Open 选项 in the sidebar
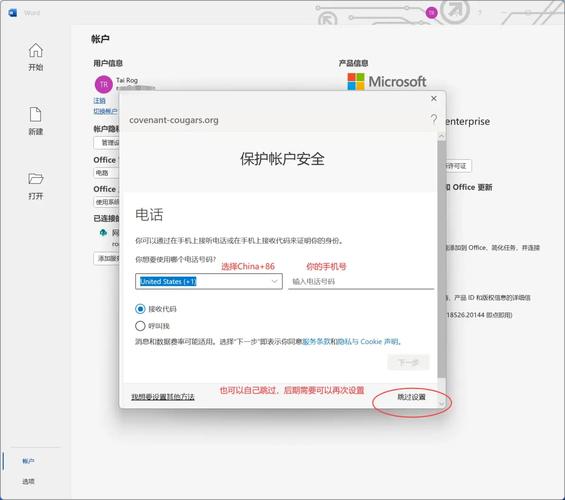Viewport: 565px width, 500px height. pyautogui.click(x=28, y=481)
